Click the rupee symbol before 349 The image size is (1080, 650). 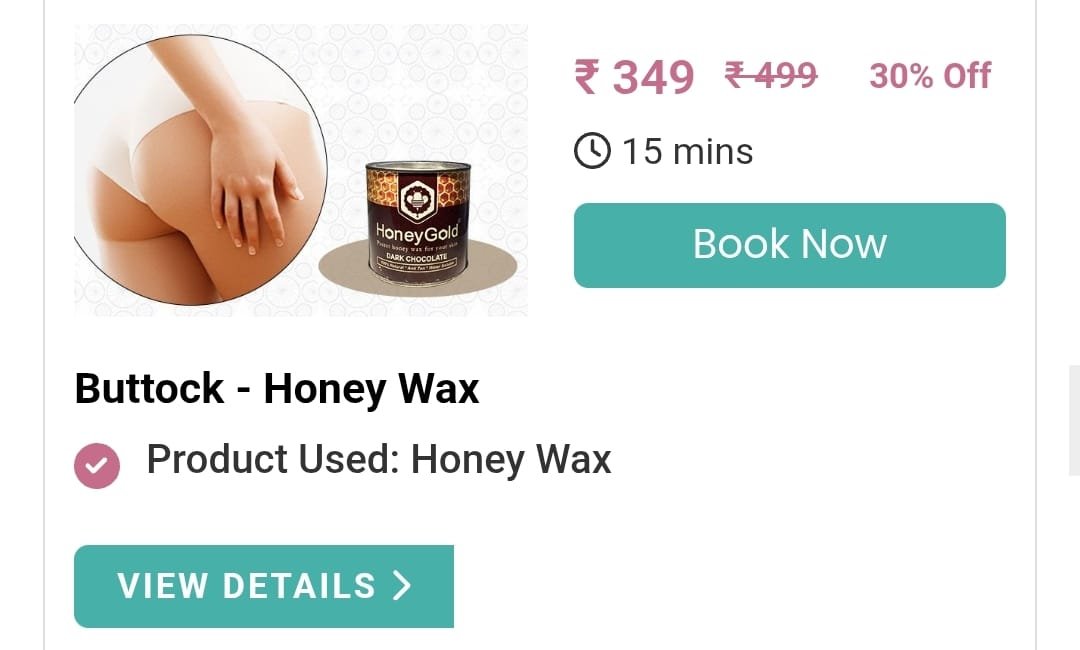click(x=588, y=76)
